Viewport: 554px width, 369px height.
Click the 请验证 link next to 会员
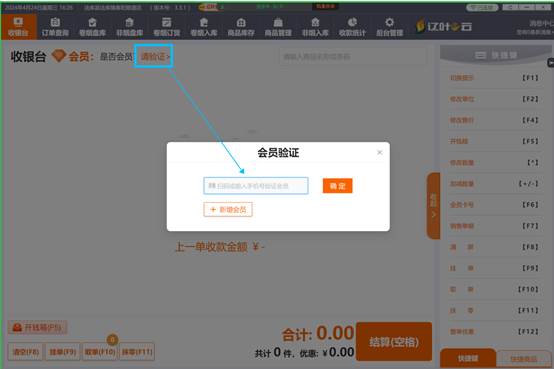pyautogui.click(x=155, y=56)
